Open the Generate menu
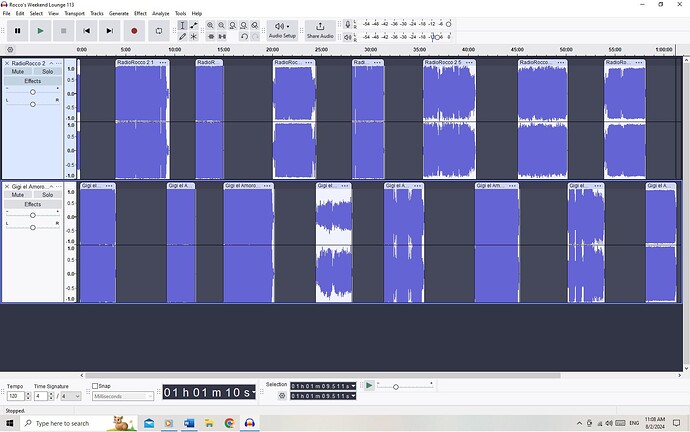The height and width of the screenshot is (432, 690). 119,14
